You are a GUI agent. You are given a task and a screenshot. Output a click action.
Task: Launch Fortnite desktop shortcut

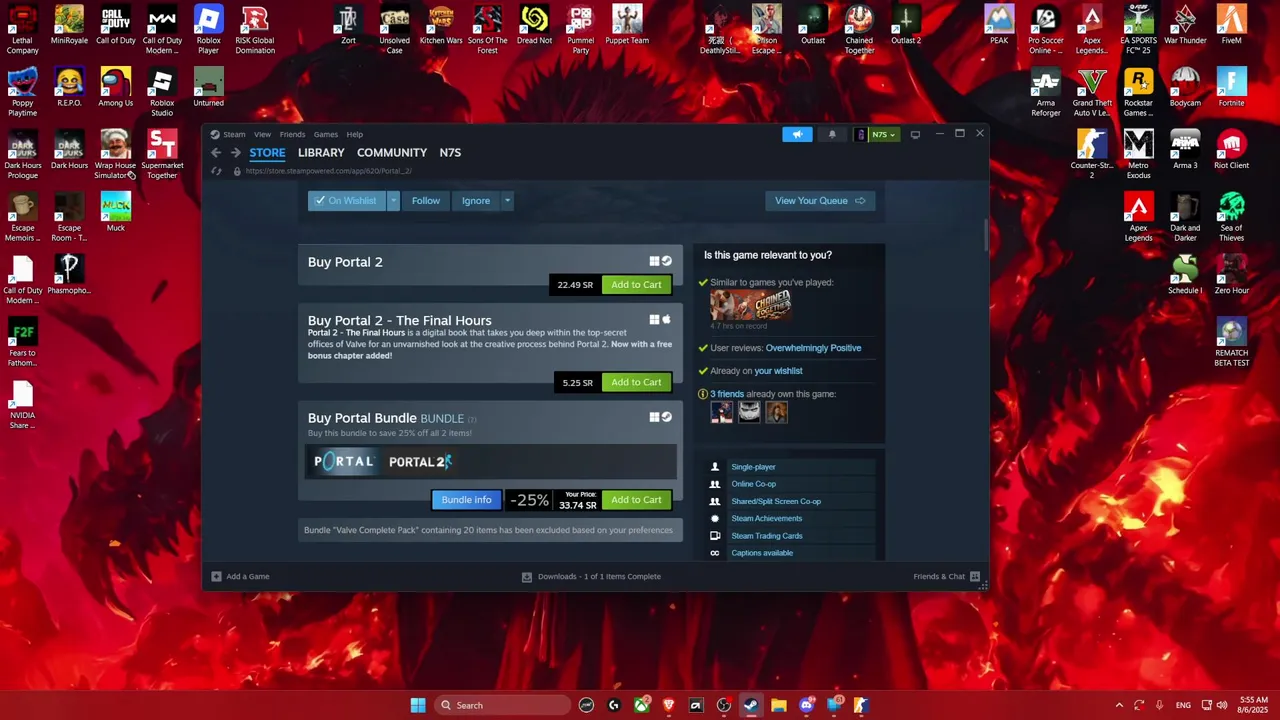[x=1231, y=88]
